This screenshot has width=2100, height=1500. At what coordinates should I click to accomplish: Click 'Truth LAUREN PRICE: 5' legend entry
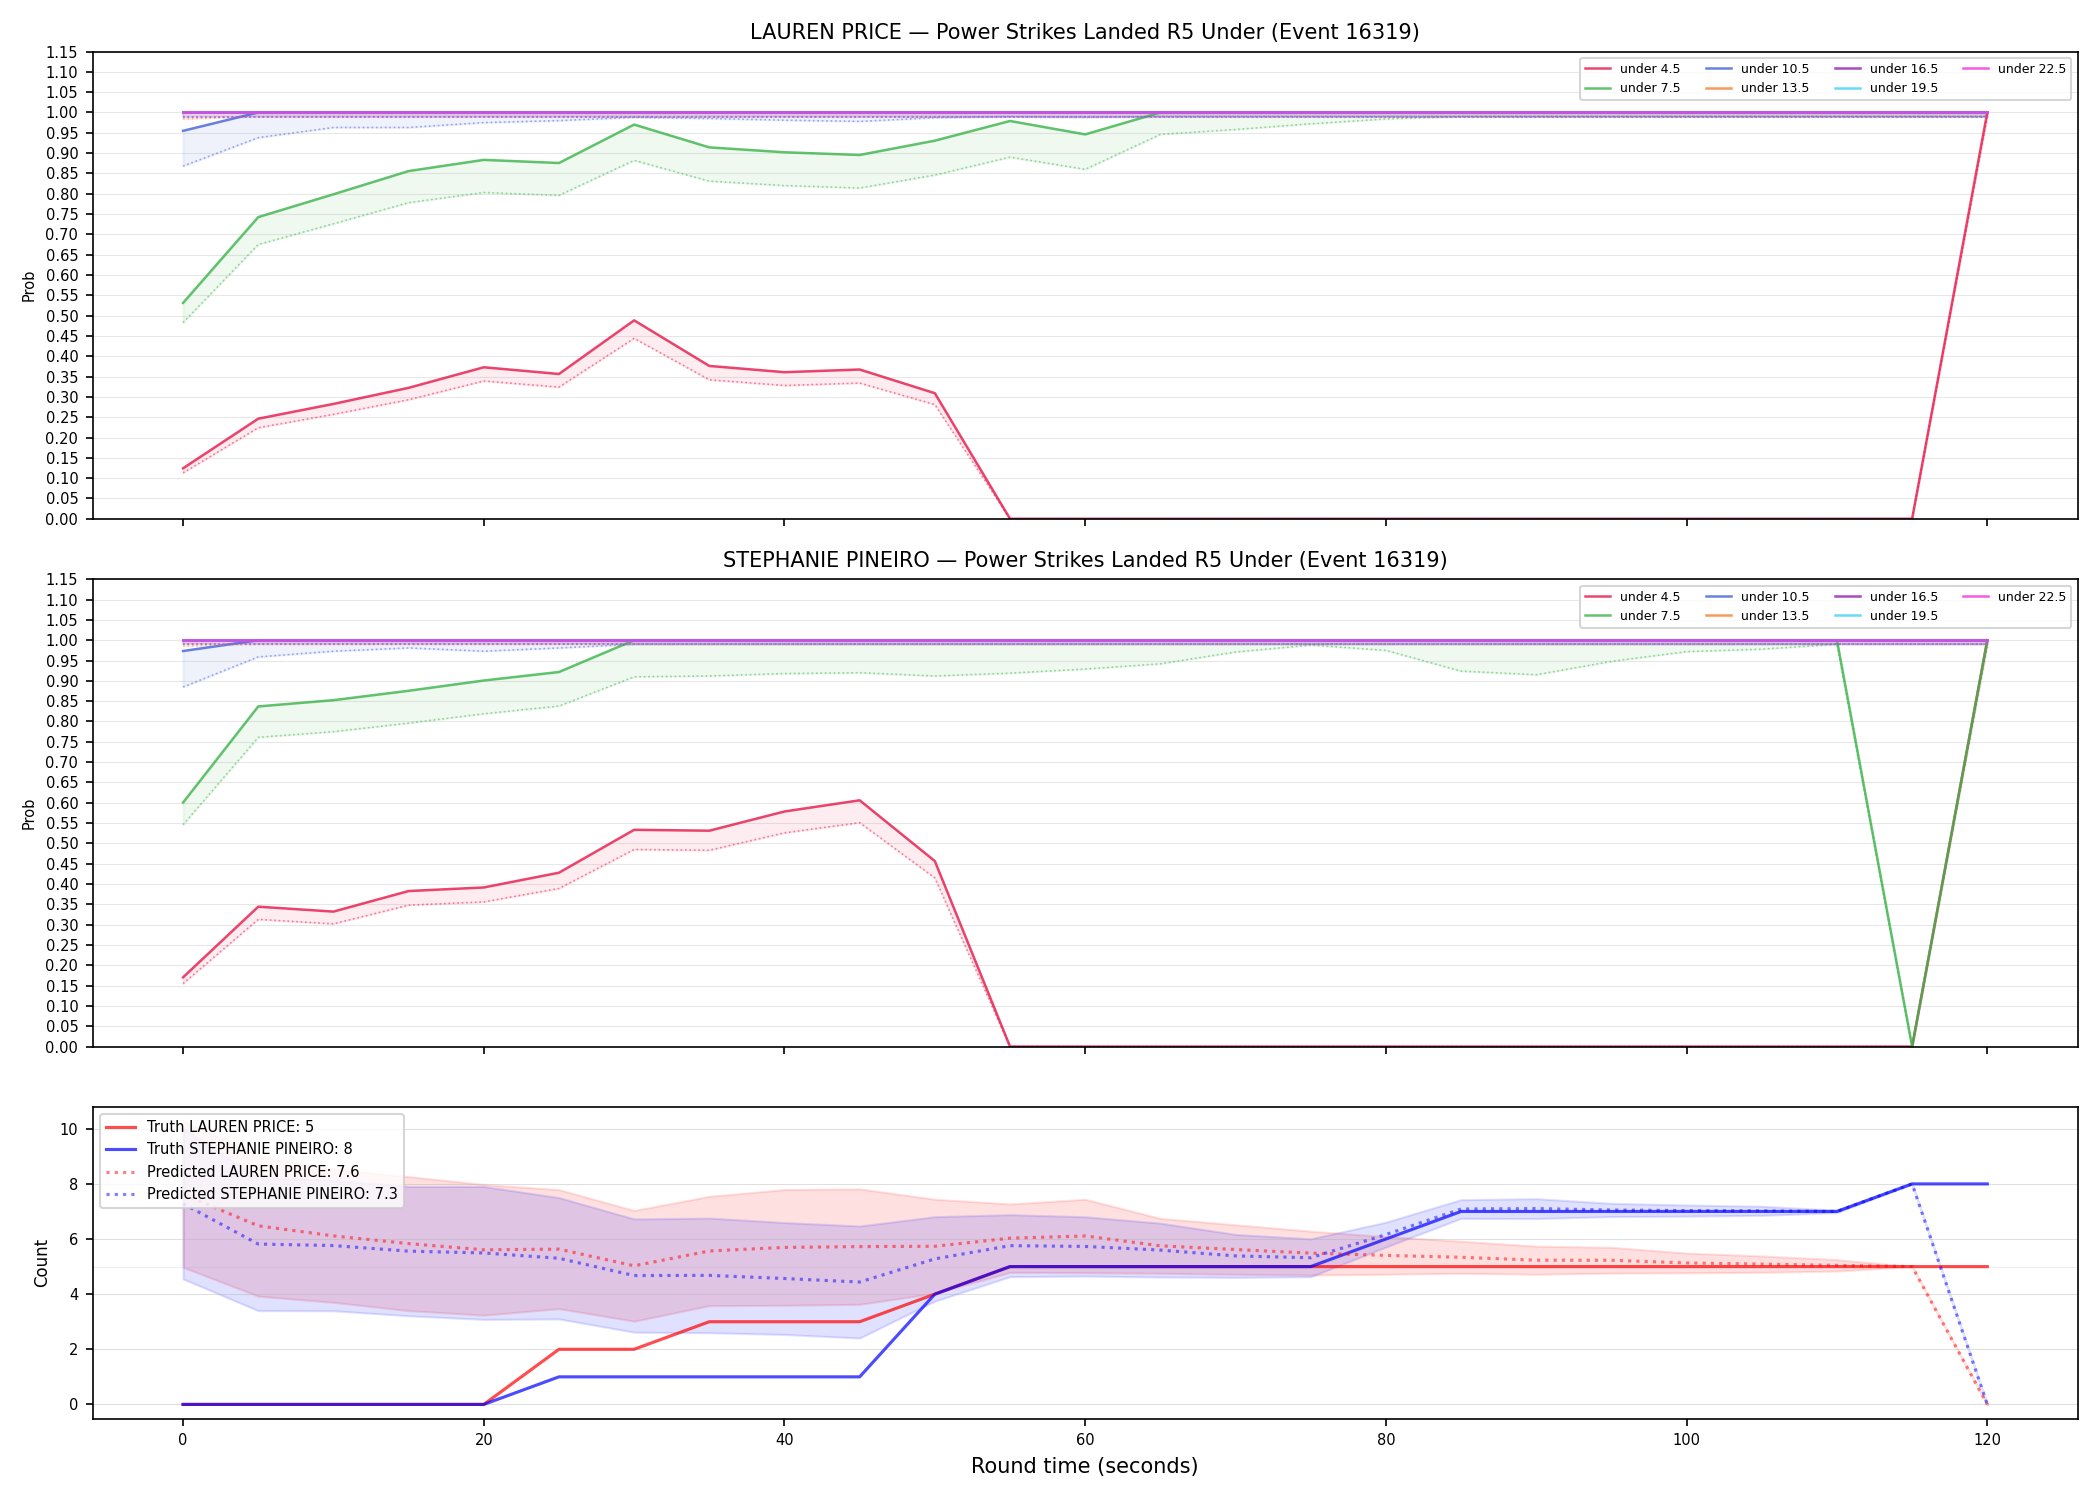210,1127
